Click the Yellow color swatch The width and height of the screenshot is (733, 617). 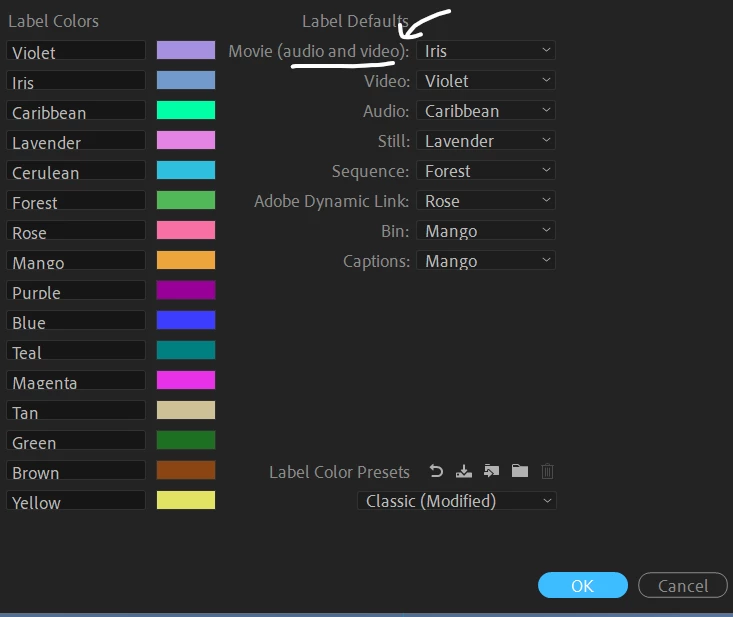click(186, 500)
